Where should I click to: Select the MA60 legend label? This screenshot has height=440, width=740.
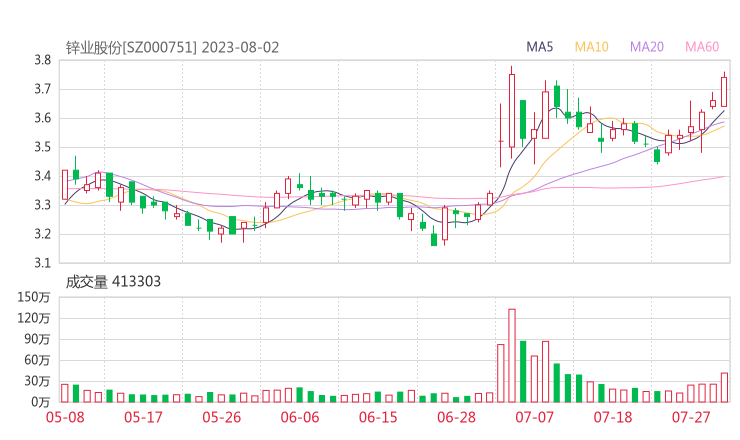[x=702, y=47]
